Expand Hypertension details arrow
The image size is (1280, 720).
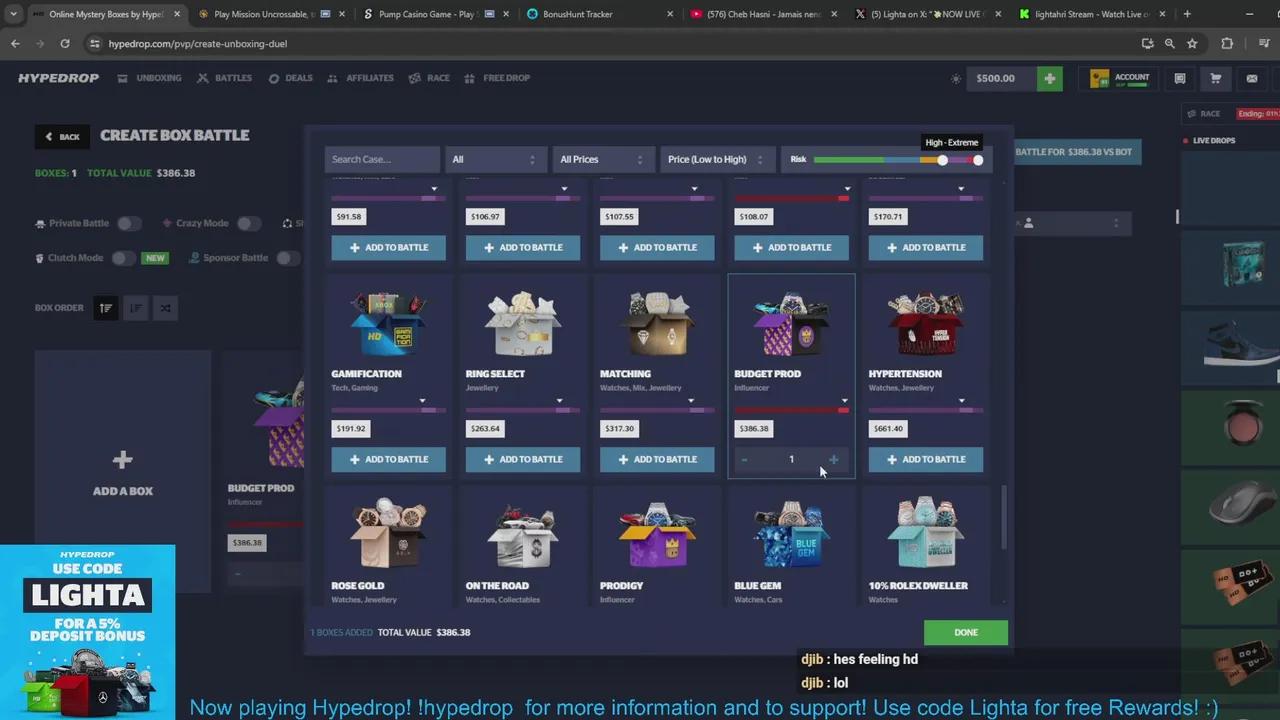coord(961,401)
